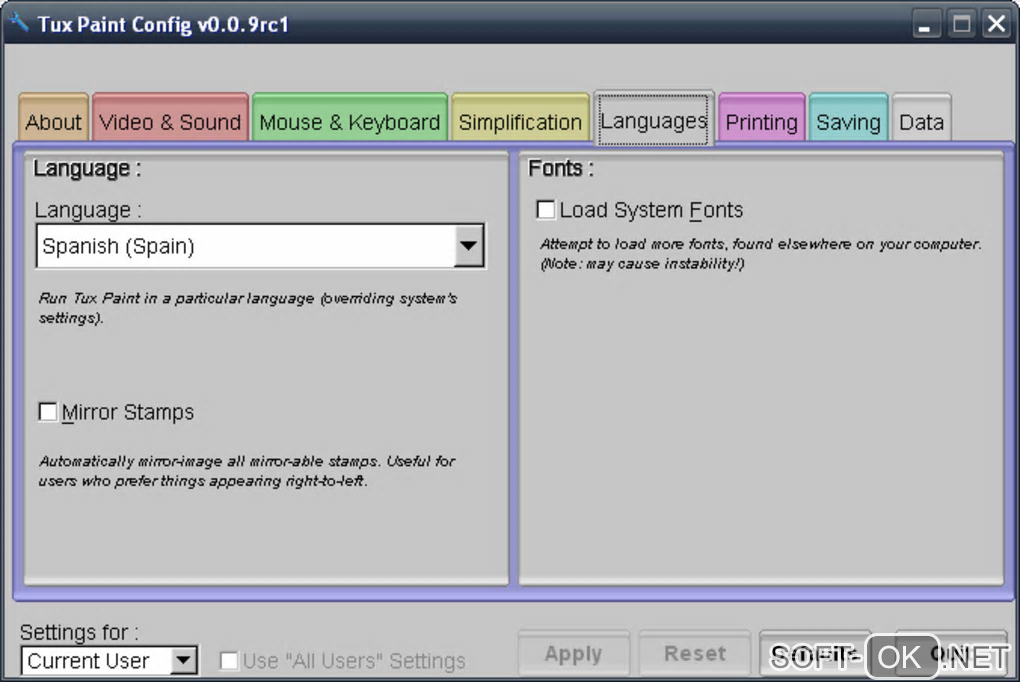The height and width of the screenshot is (682, 1020).
Task: Tick the Load System Fonts checkbox
Action: coord(546,210)
